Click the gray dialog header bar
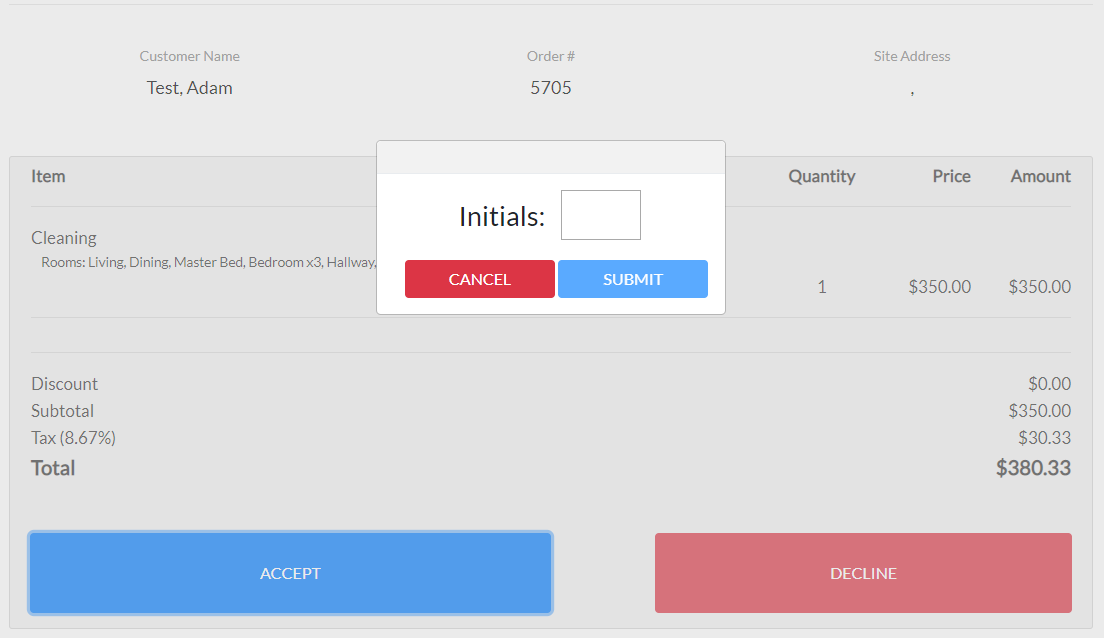Viewport: 1104px width, 638px height. [550, 158]
